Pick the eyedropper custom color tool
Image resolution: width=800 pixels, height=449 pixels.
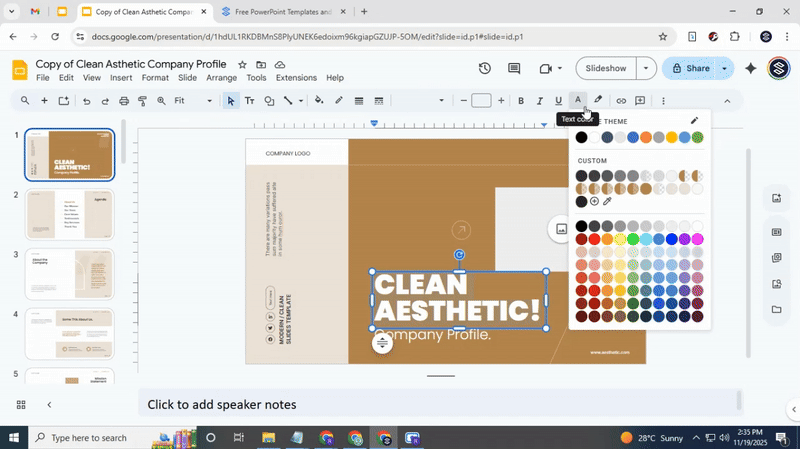click(607, 202)
